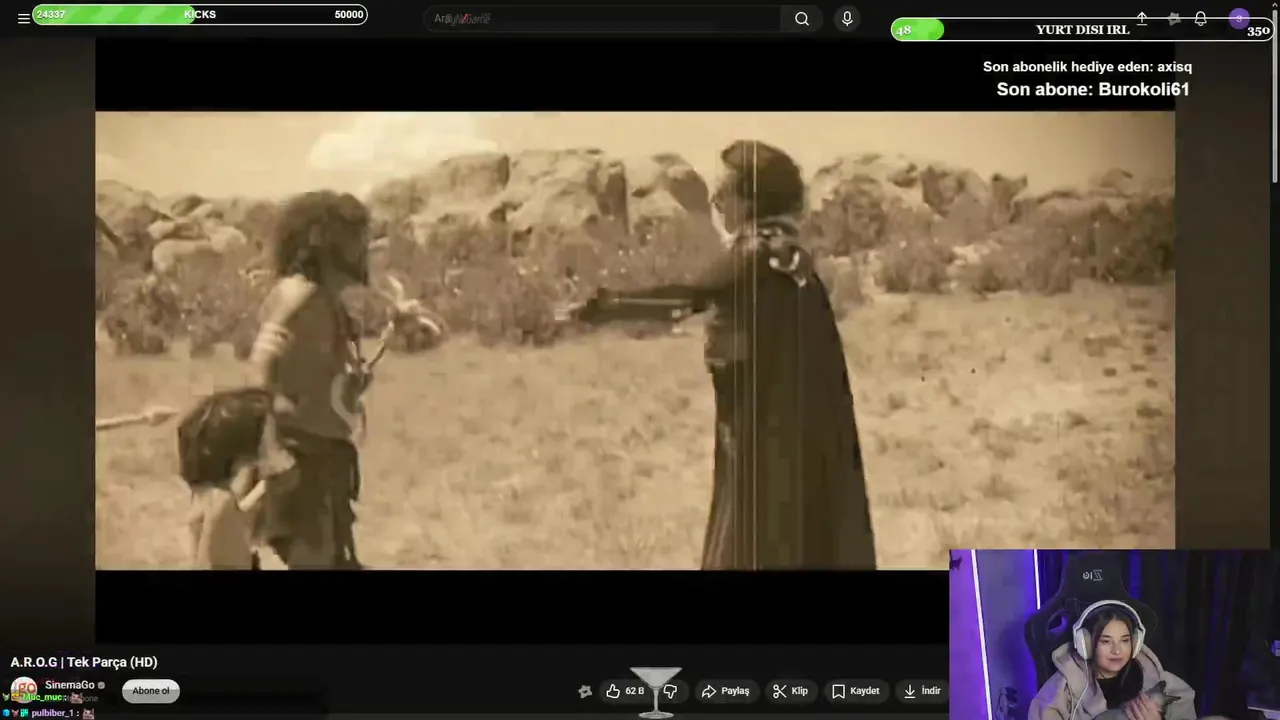This screenshot has width=1280, height=720.
Task: Click the Son abone: Burokoli61 text
Action: tap(1092, 89)
